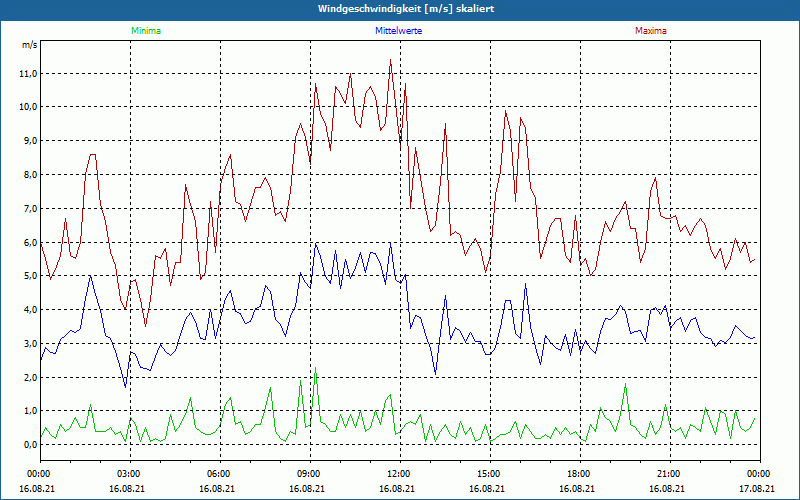The image size is (800, 500).
Task: Click the 5,0 y-axis value
Action: point(30,276)
